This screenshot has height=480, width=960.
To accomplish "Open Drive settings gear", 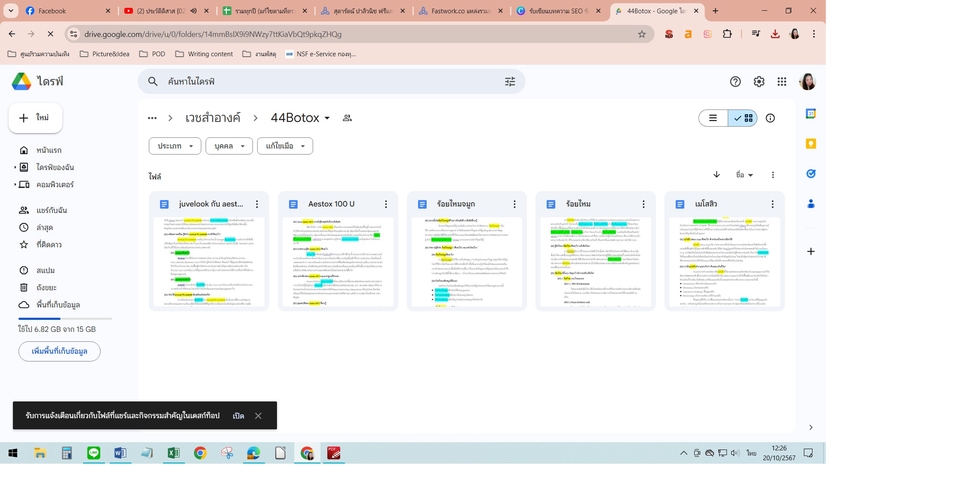I will pos(759,81).
